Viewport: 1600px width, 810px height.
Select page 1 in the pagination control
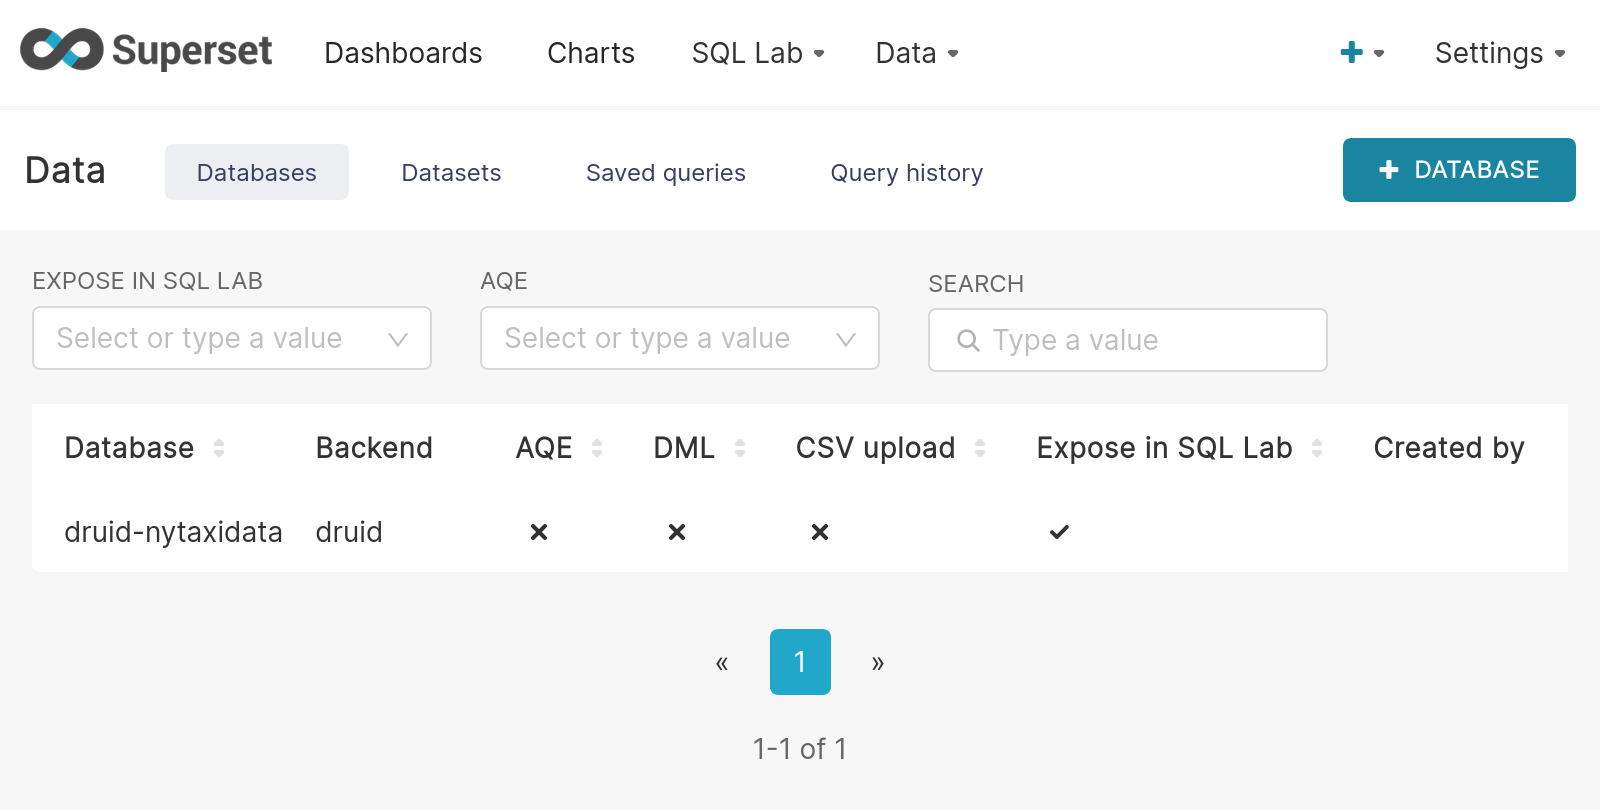(800, 661)
